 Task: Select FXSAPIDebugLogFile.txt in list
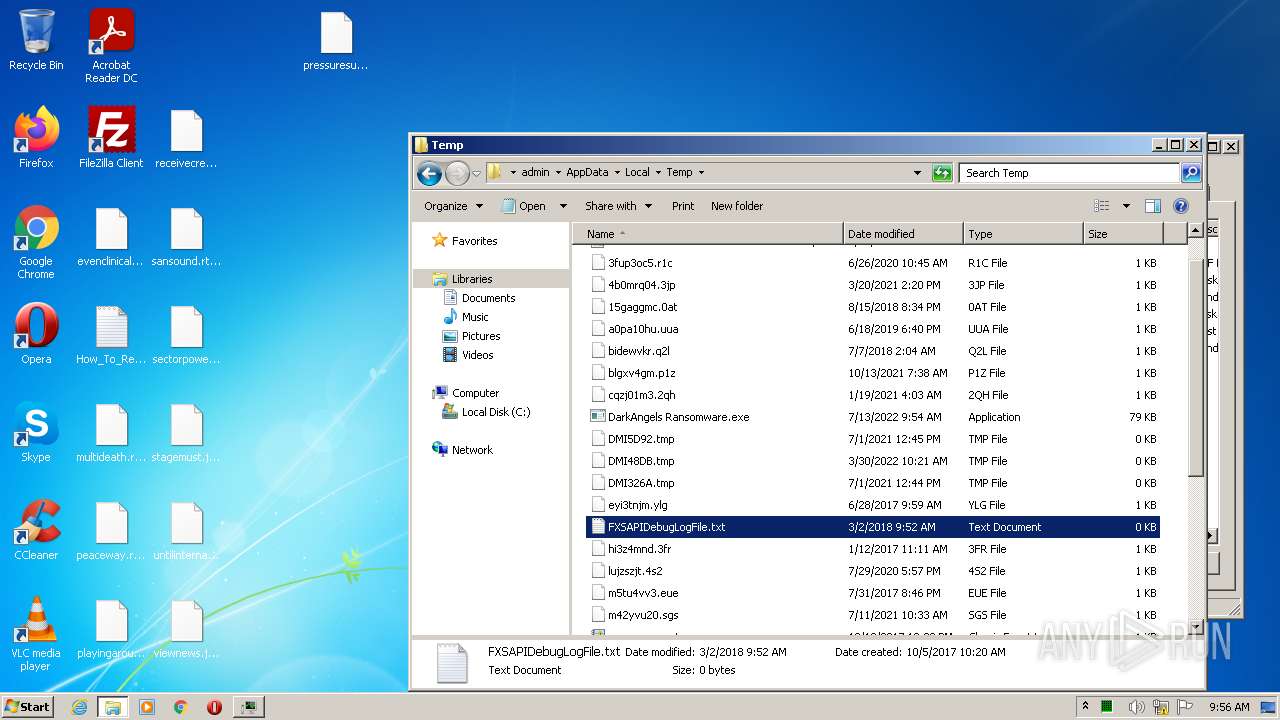pyautogui.click(x=872, y=527)
